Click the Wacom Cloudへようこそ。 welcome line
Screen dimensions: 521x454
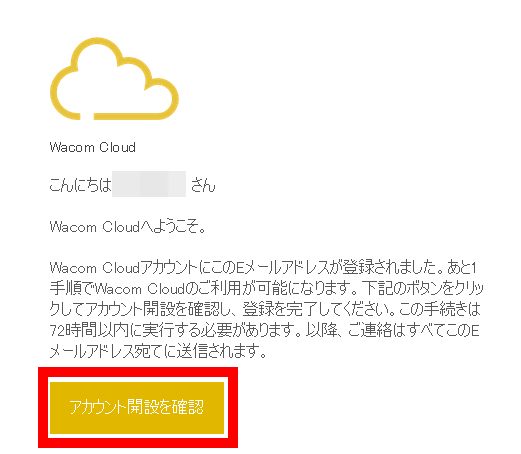tap(128, 227)
